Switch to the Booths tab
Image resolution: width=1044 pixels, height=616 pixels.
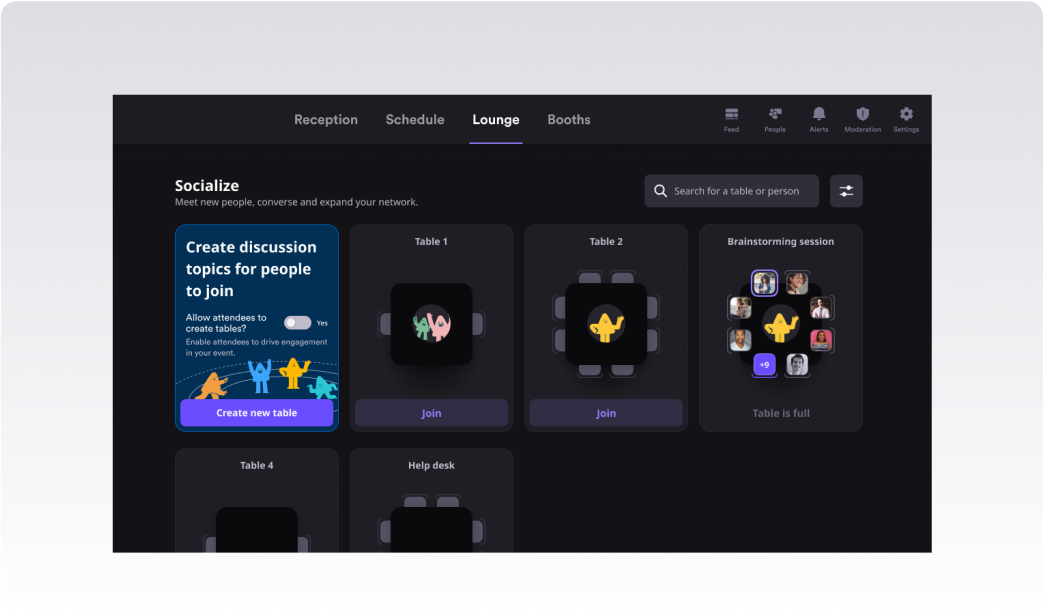coord(569,120)
